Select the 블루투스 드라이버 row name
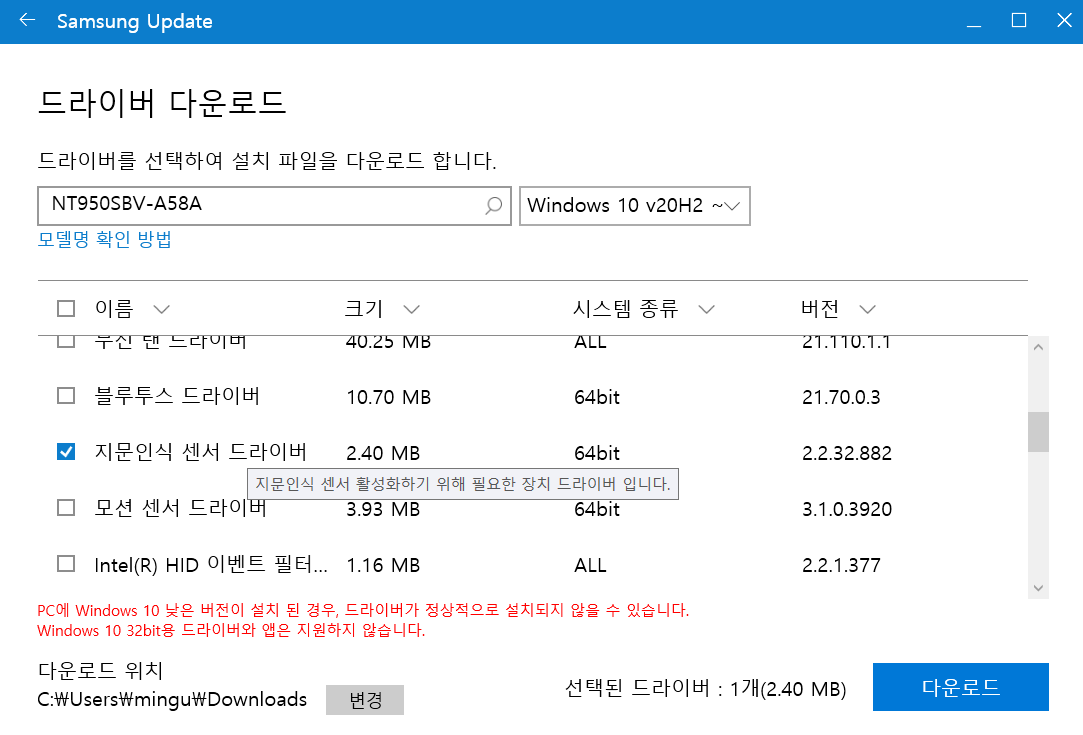Screen dimensions: 1083x735 point(178,396)
